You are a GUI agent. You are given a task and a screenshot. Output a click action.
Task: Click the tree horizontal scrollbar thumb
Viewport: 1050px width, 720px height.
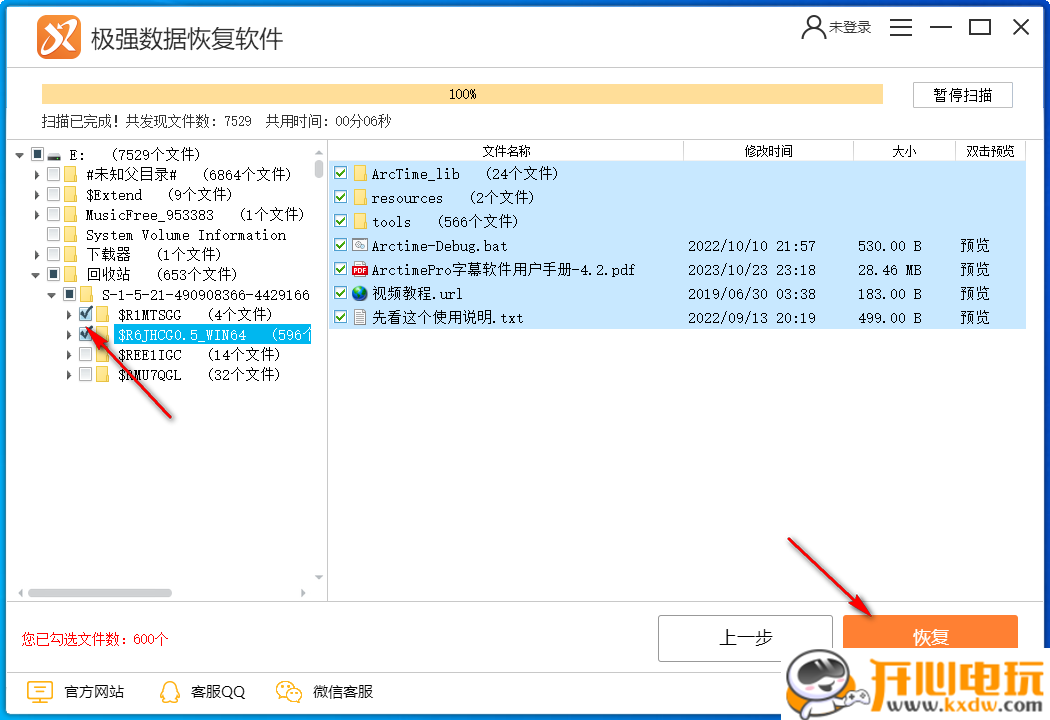pyautogui.click(x=100, y=593)
